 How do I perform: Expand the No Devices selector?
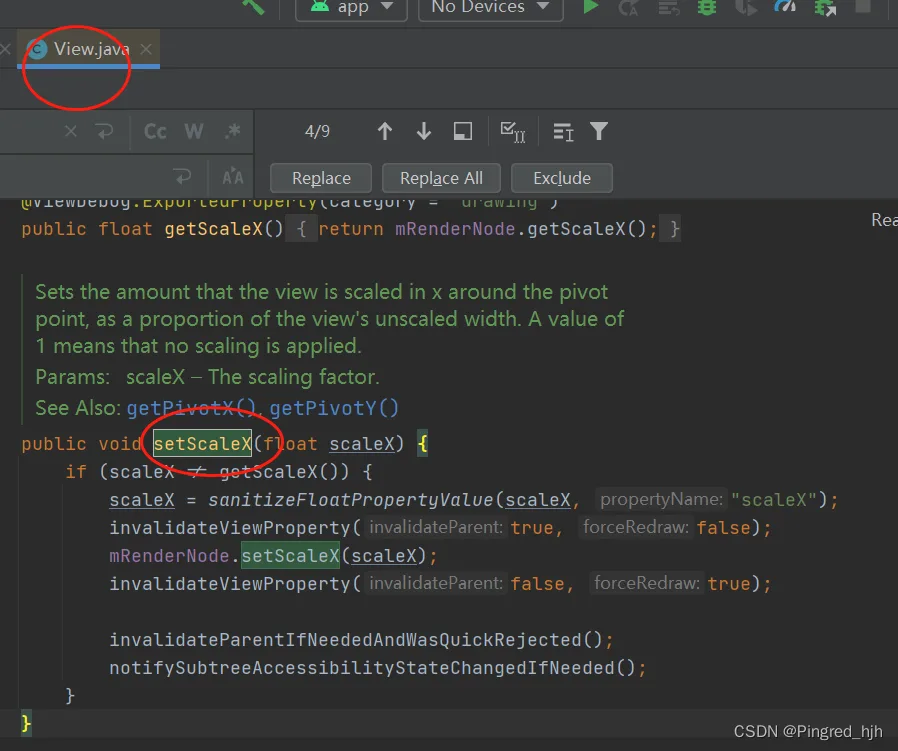[490, 8]
